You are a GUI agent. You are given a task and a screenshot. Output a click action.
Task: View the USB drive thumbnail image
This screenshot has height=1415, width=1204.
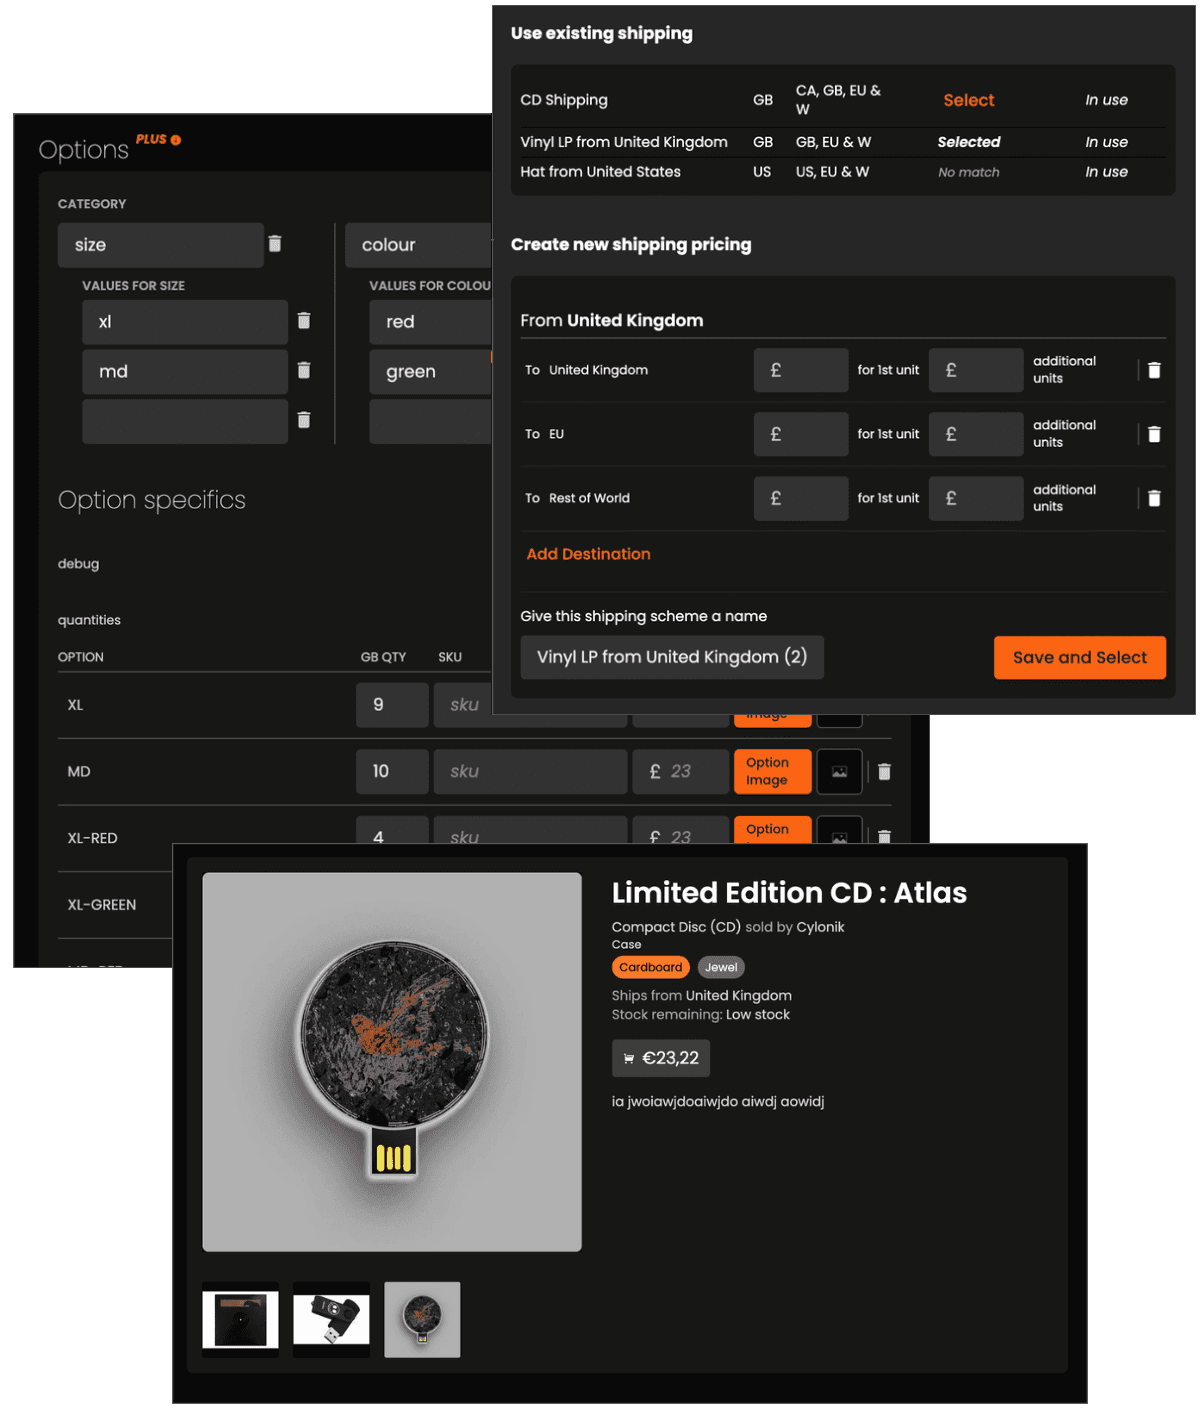(331, 1319)
